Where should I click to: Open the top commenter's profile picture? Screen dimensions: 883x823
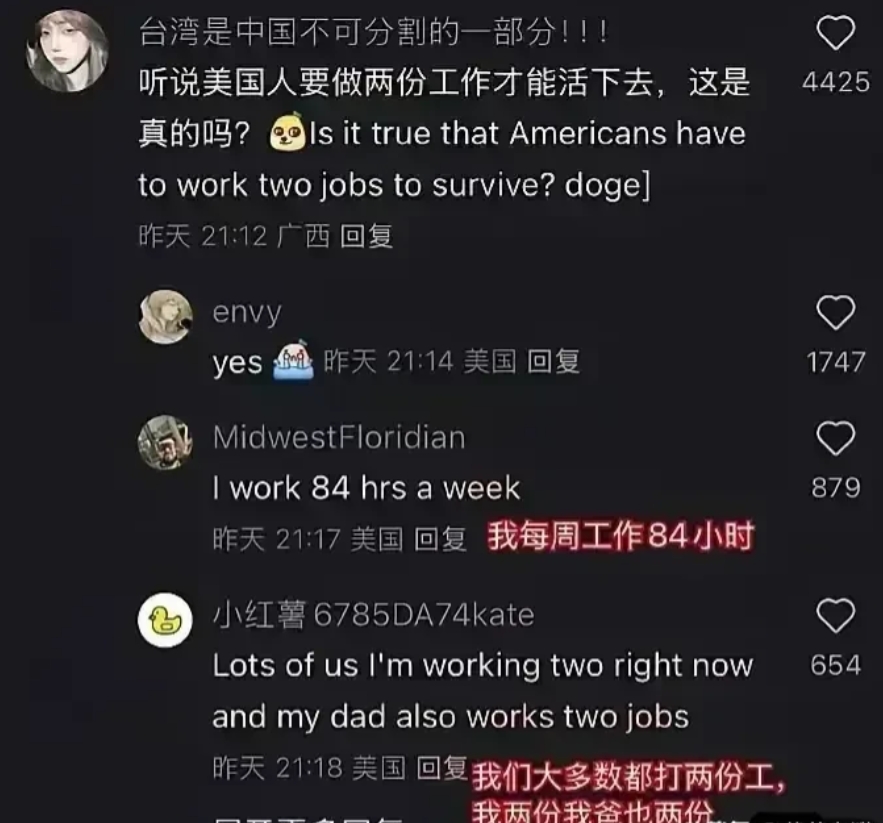click(67, 50)
